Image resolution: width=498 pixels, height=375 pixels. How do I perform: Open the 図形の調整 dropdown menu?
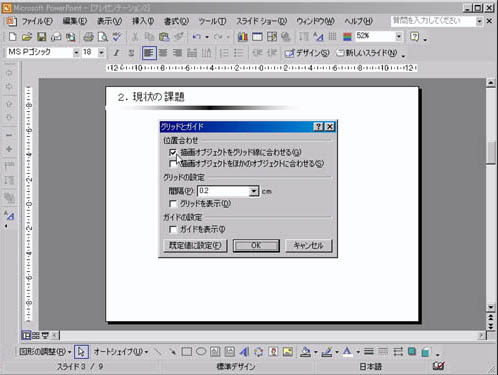tap(45, 352)
